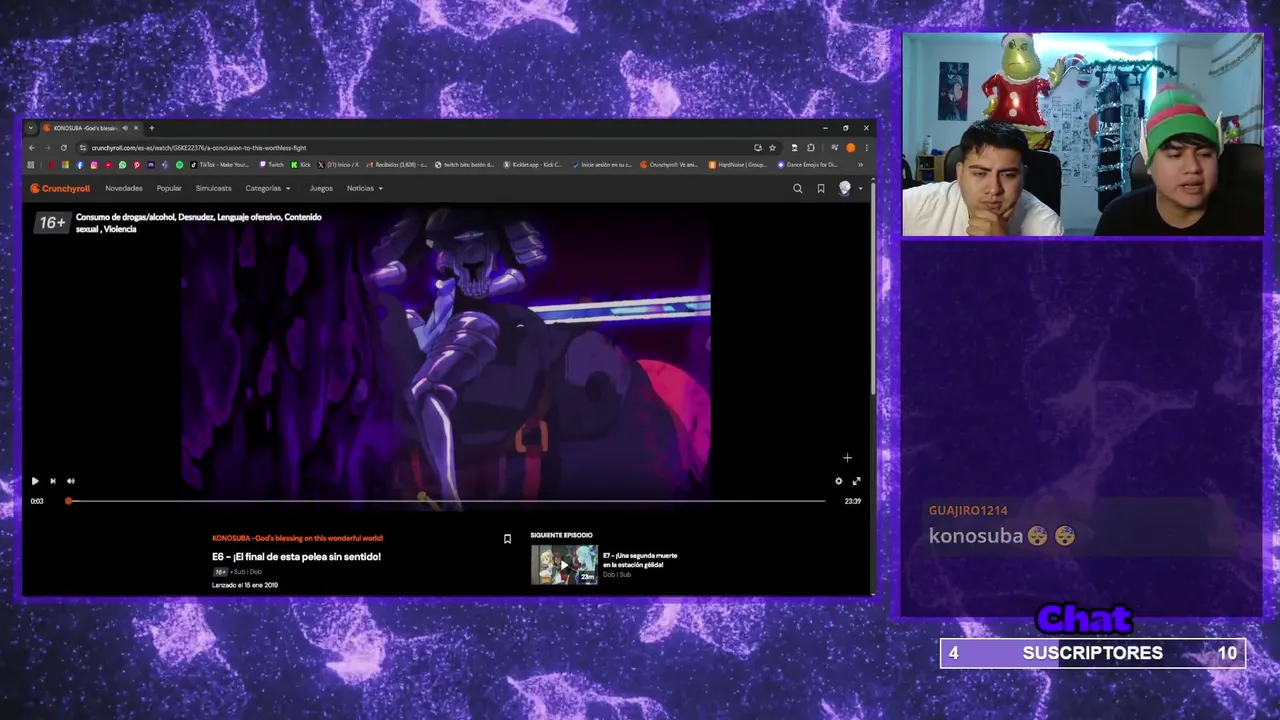The width and height of the screenshot is (1280, 720).
Task: Open the Juegos menu item
Action: pyautogui.click(x=321, y=188)
